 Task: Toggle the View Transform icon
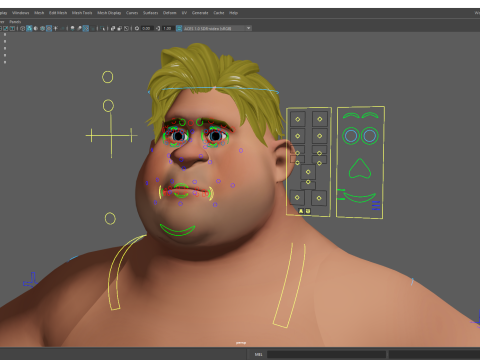[179, 28]
